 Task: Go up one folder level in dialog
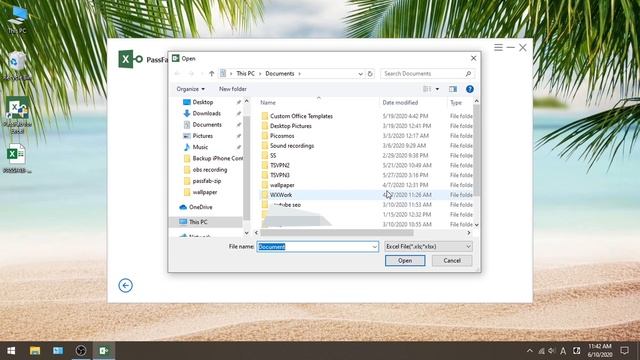pyautogui.click(x=211, y=73)
